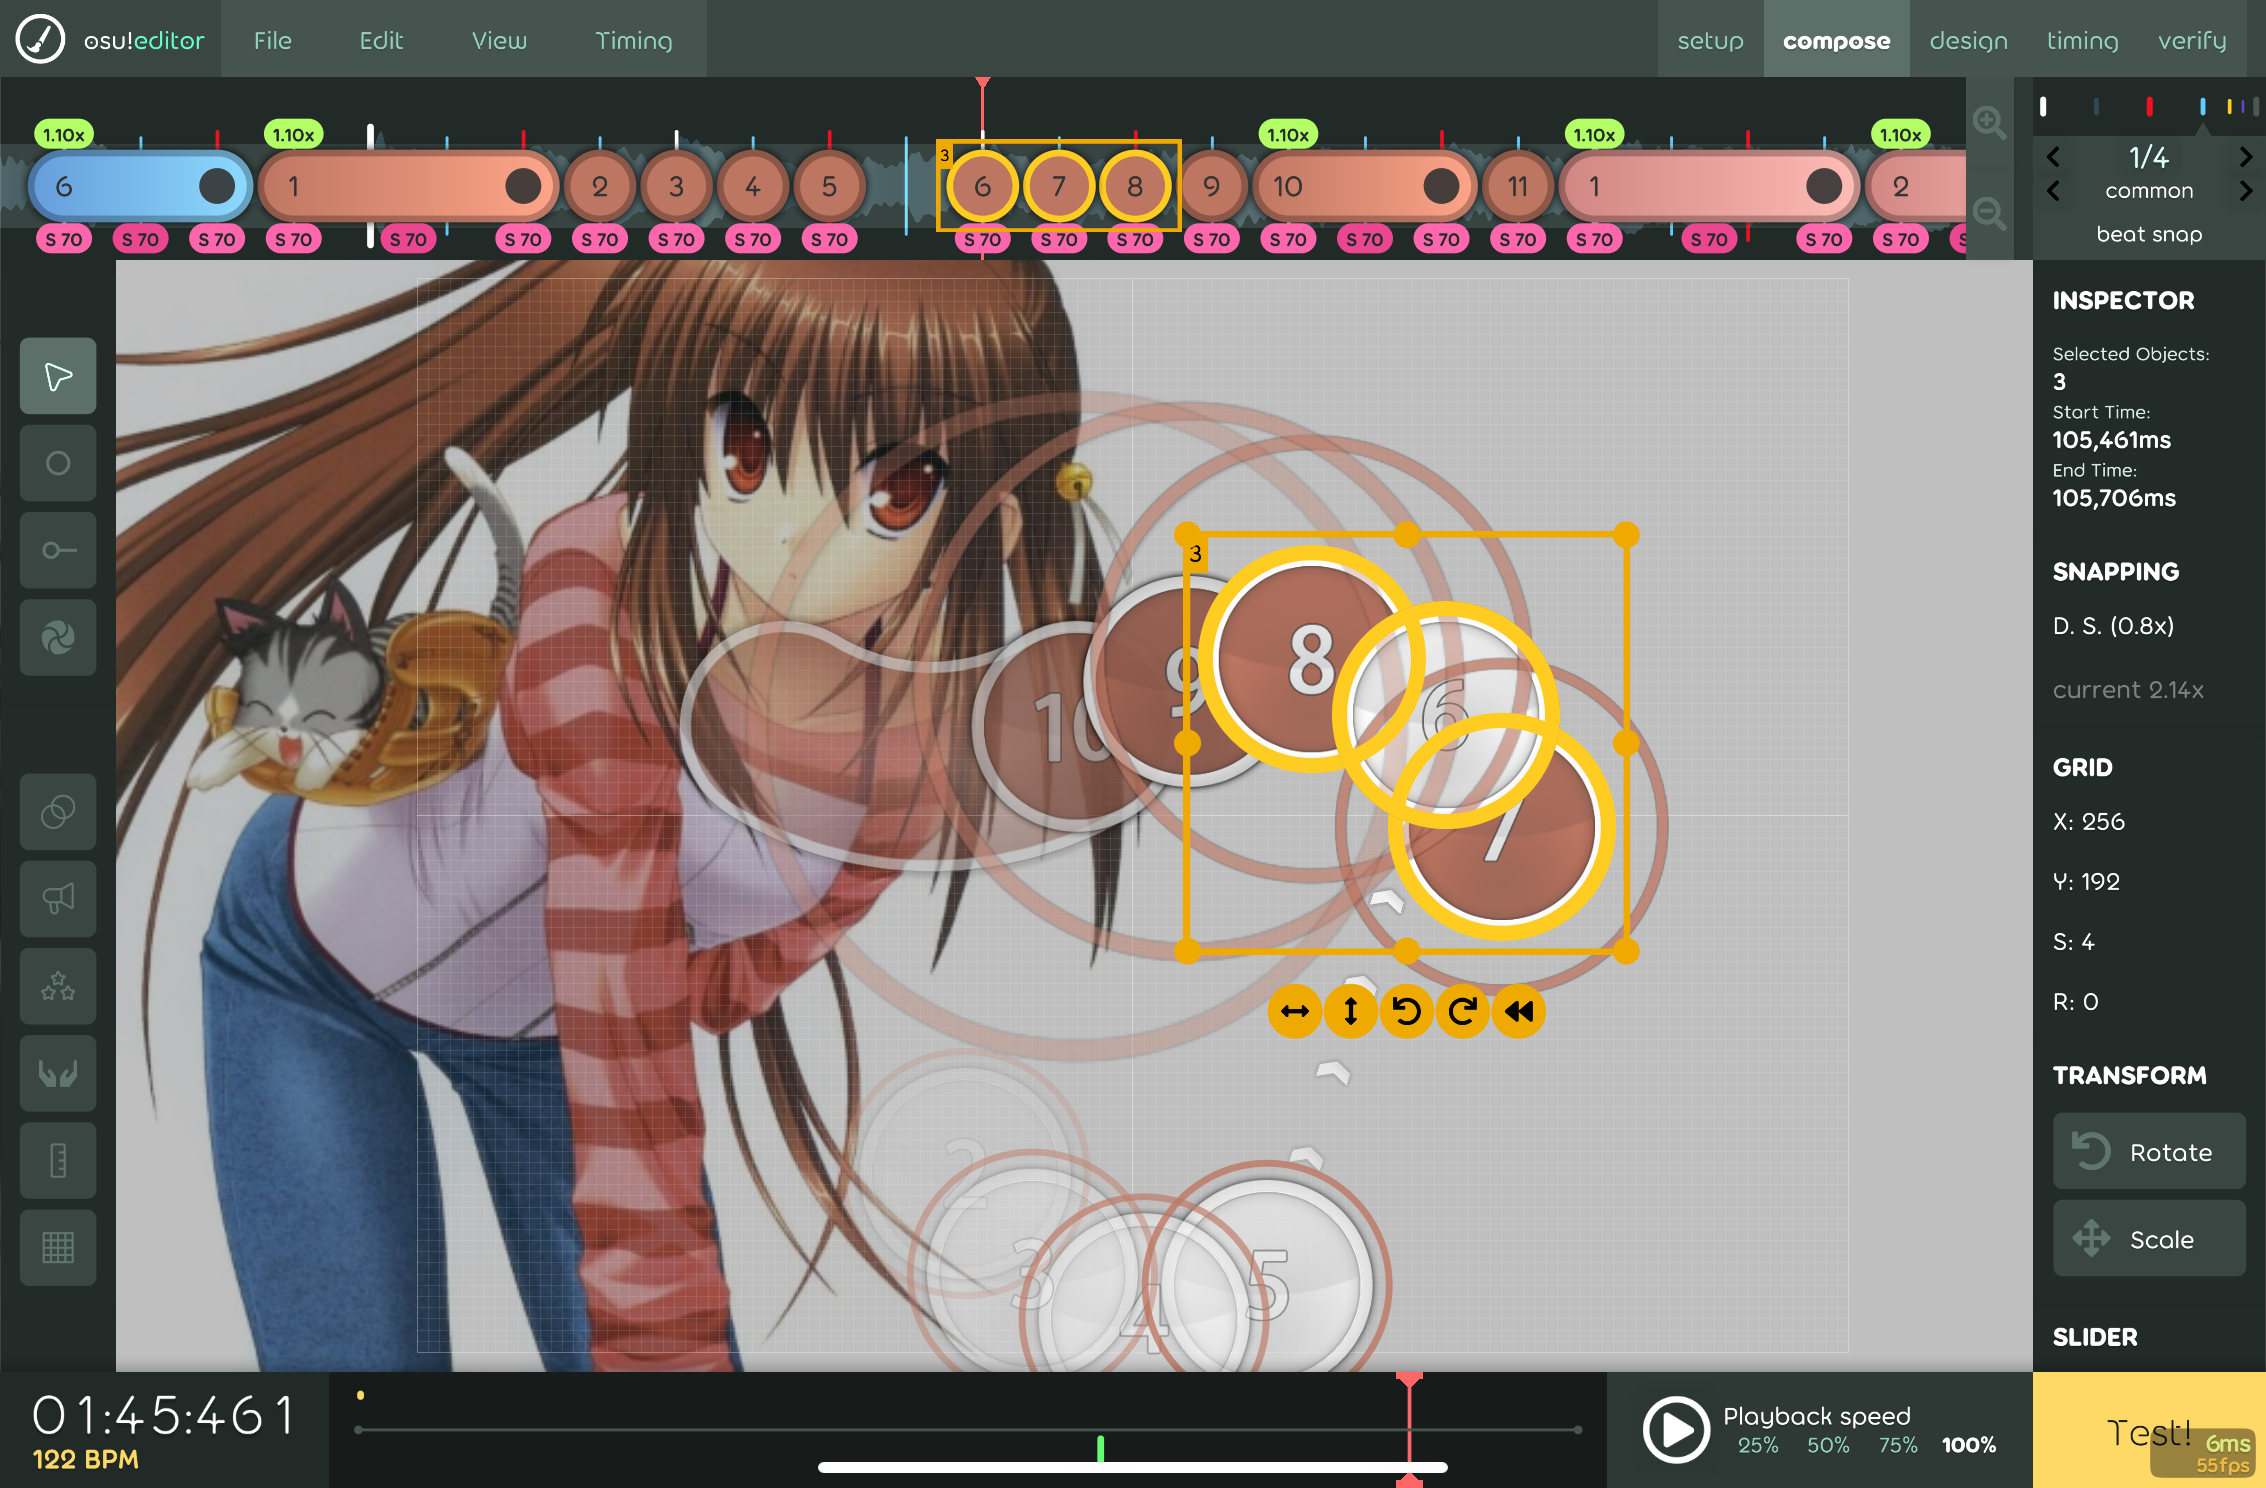The height and width of the screenshot is (1488, 2266).
Task: Toggle the whistle megaphone hitsound
Action: (58, 899)
